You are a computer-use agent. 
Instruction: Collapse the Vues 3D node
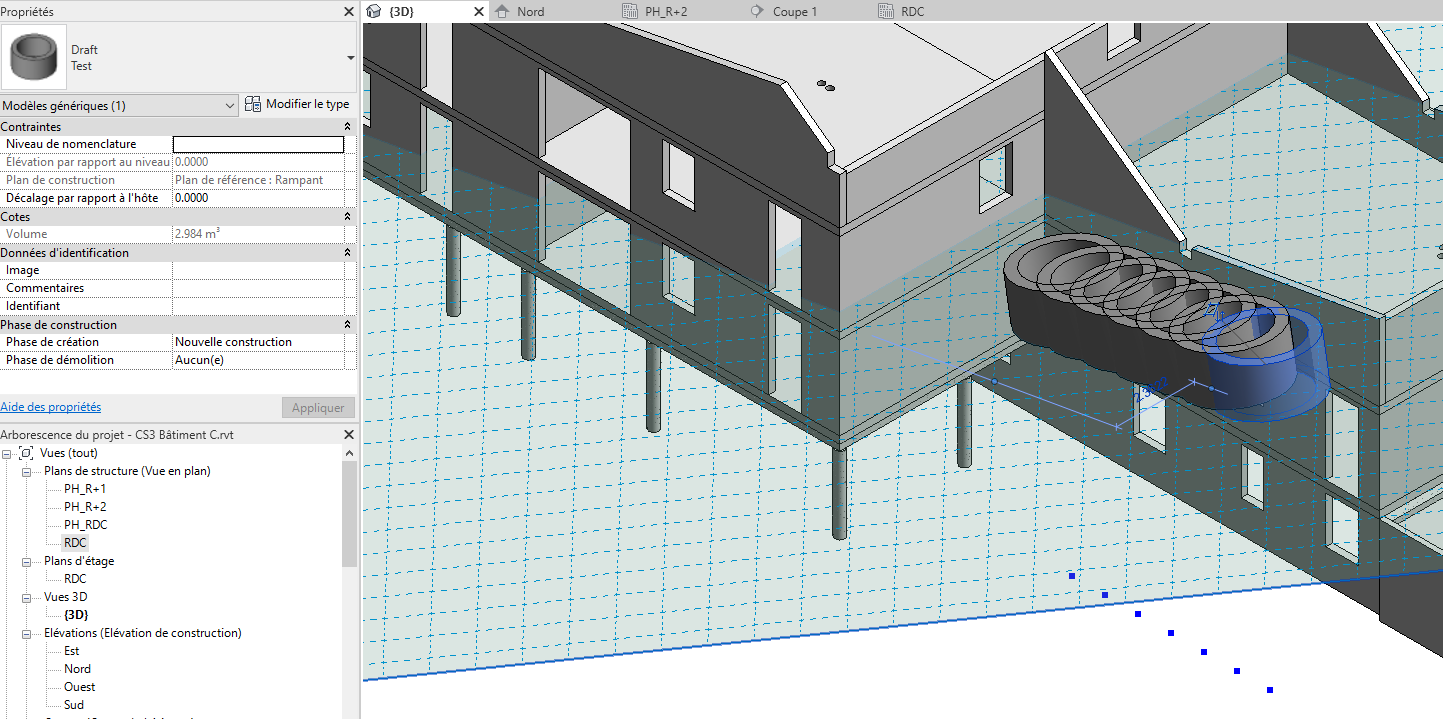pyautogui.click(x=28, y=597)
